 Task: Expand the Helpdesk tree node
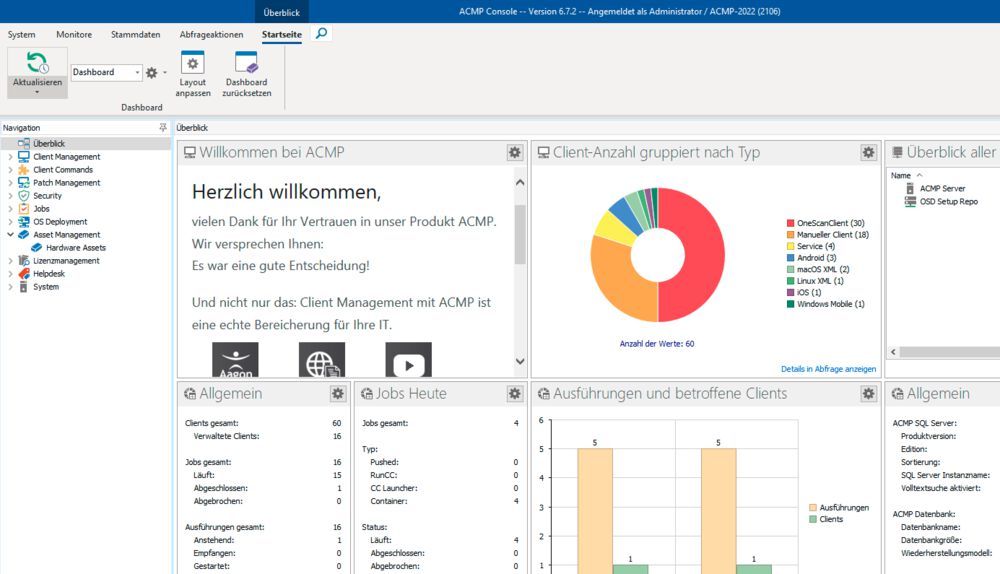(10, 274)
